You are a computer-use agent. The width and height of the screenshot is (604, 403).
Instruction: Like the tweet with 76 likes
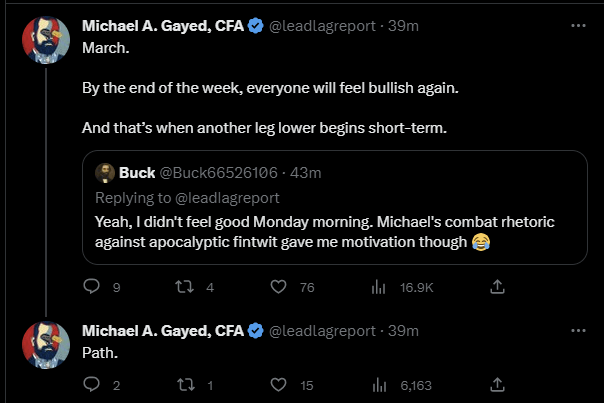pyautogui.click(x=278, y=287)
